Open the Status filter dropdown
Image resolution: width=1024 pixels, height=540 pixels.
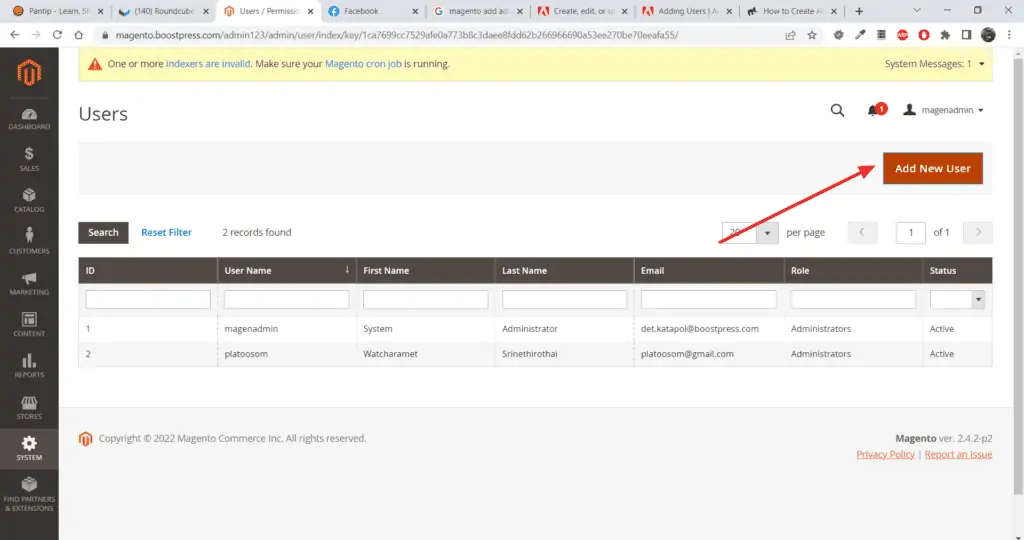click(x=957, y=300)
